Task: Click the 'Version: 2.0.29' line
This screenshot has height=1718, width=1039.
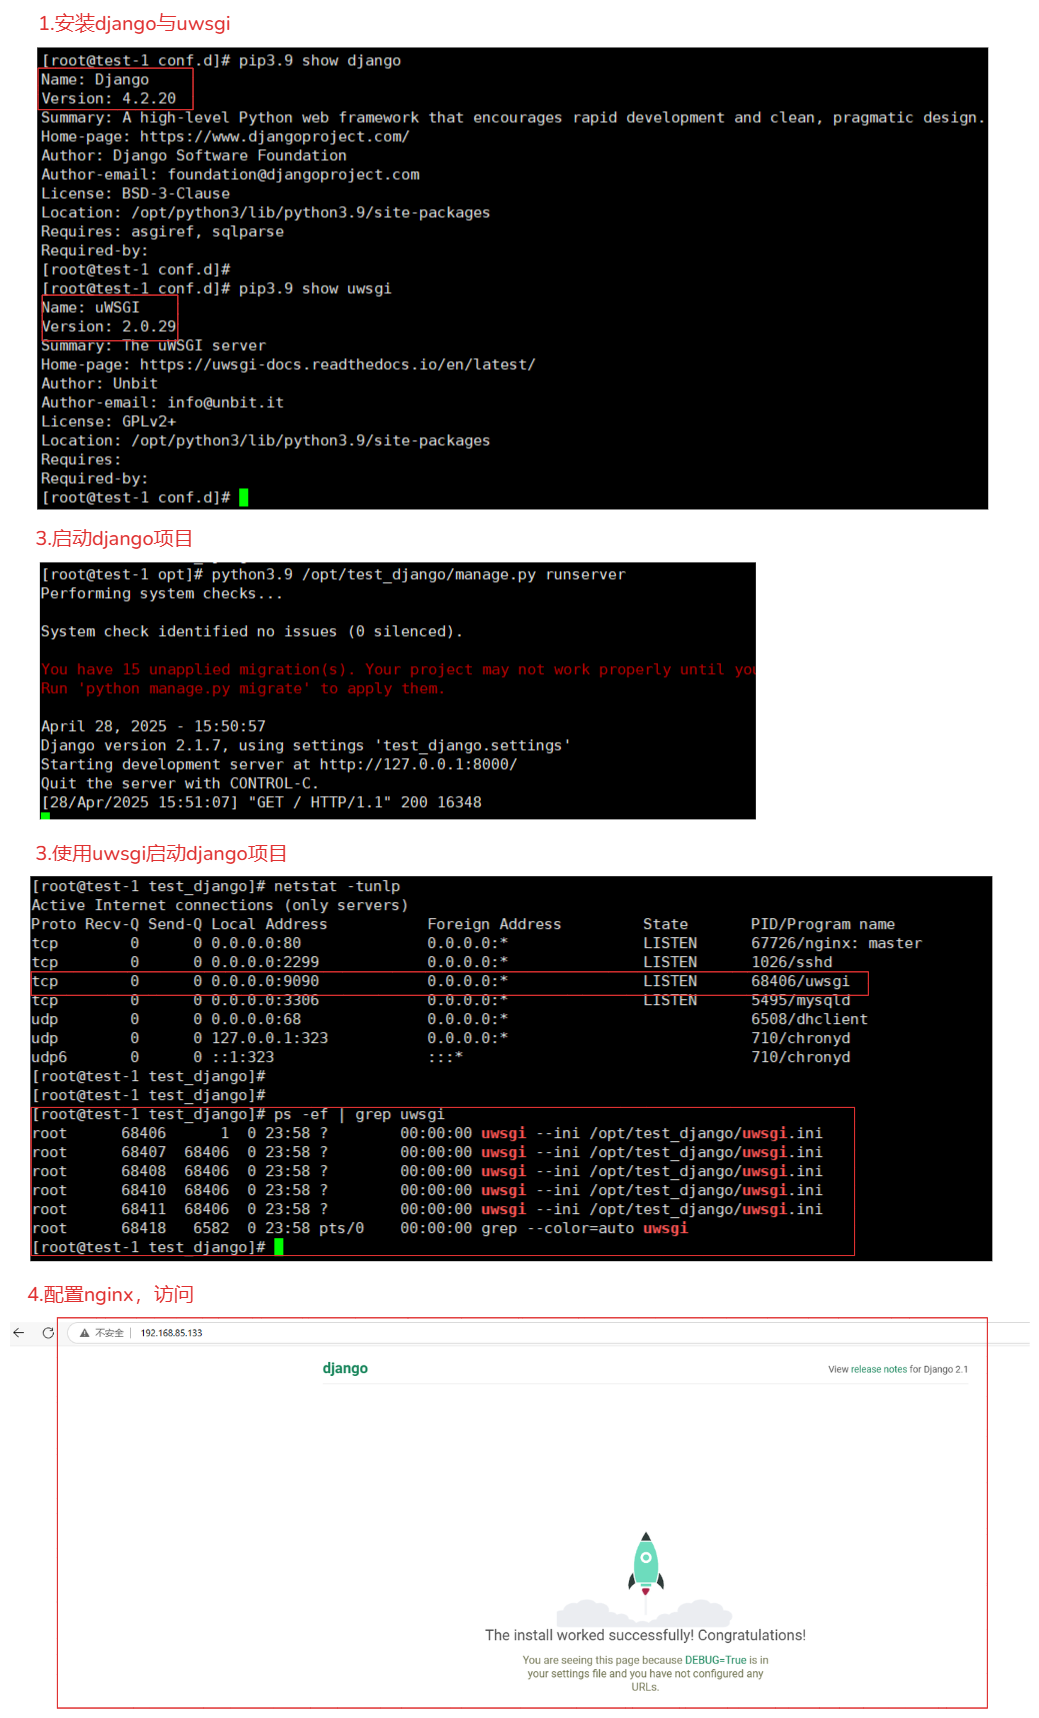Action: click(x=108, y=326)
